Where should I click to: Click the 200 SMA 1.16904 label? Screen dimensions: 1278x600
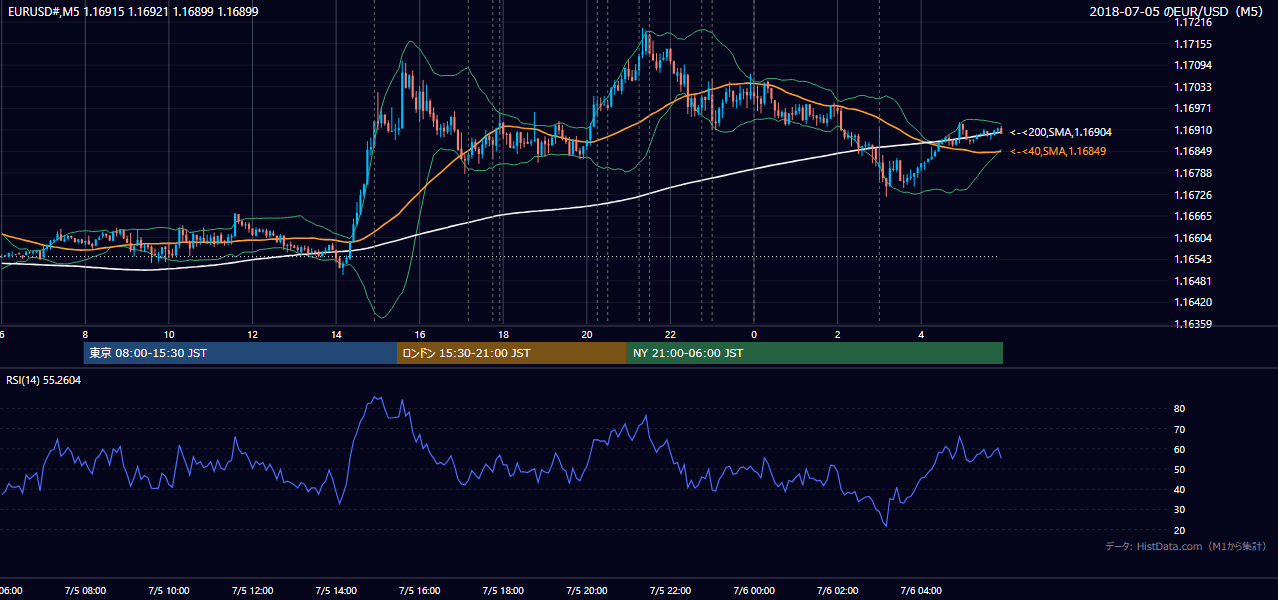(x=1060, y=132)
